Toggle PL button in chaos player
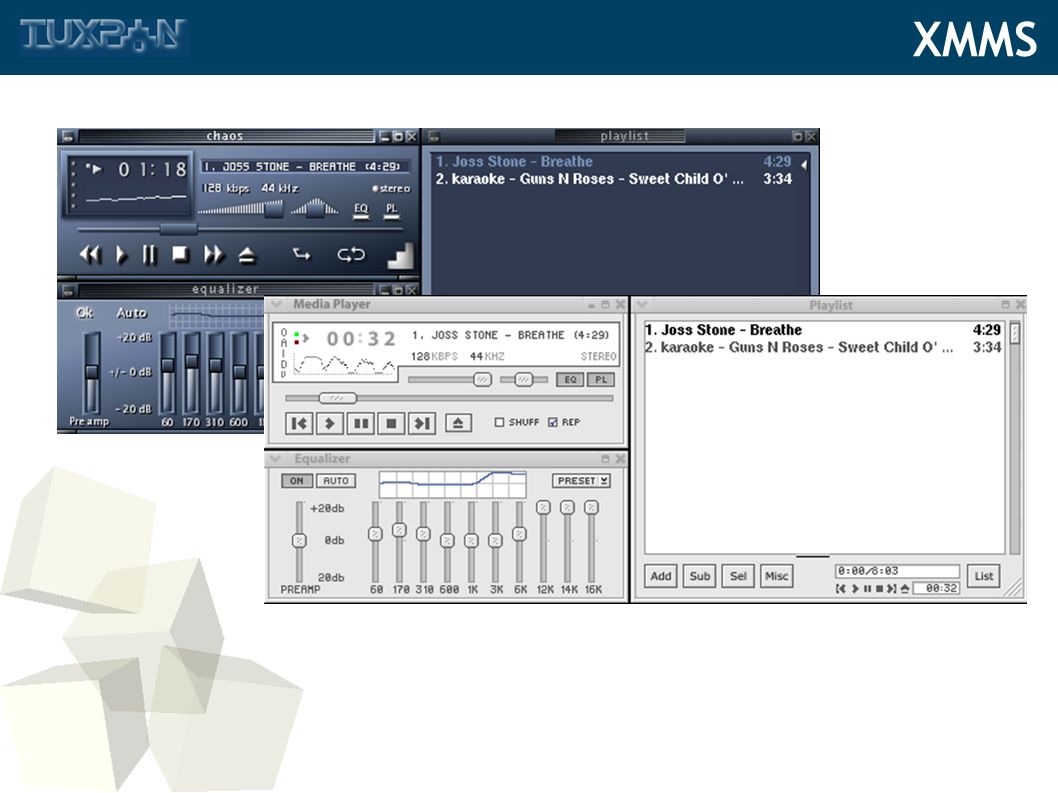This screenshot has width=1058, height=793. point(391,211)
